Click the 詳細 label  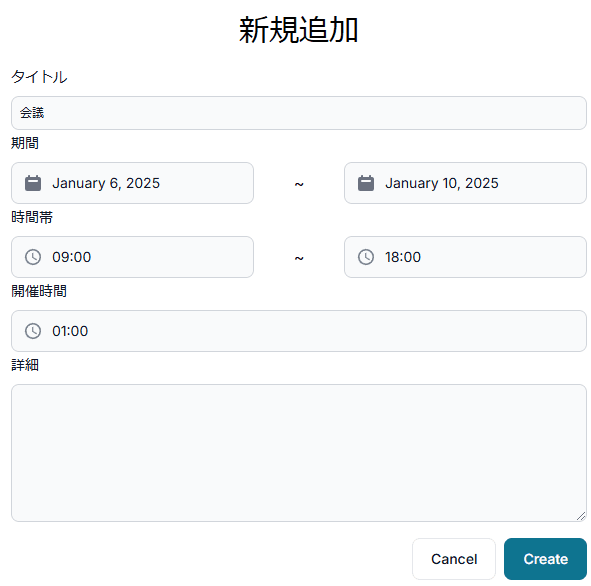click(25, 365)
